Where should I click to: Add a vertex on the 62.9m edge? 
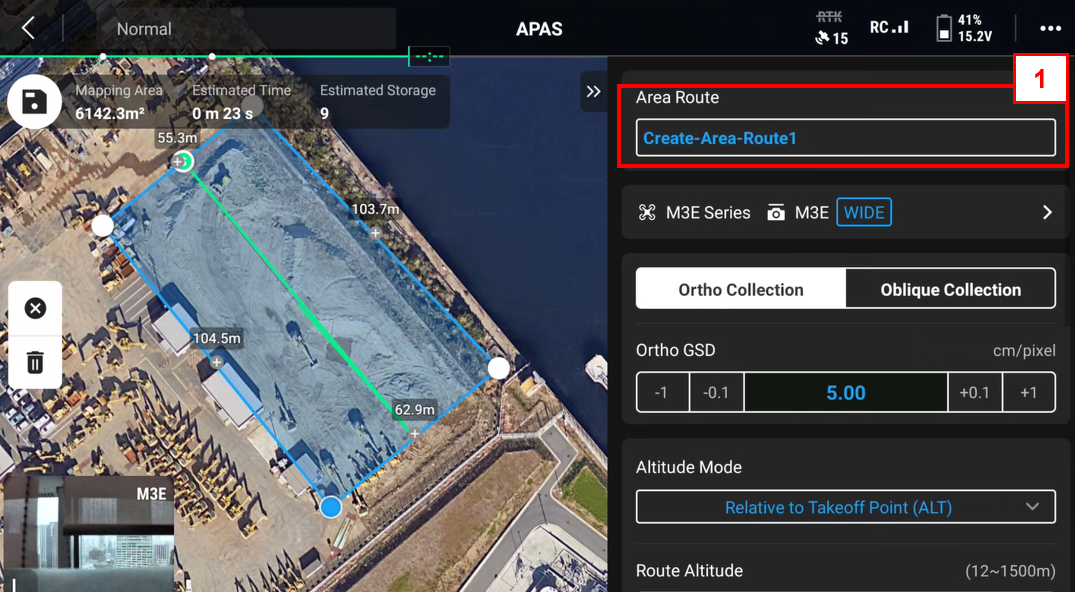(414, 434)
